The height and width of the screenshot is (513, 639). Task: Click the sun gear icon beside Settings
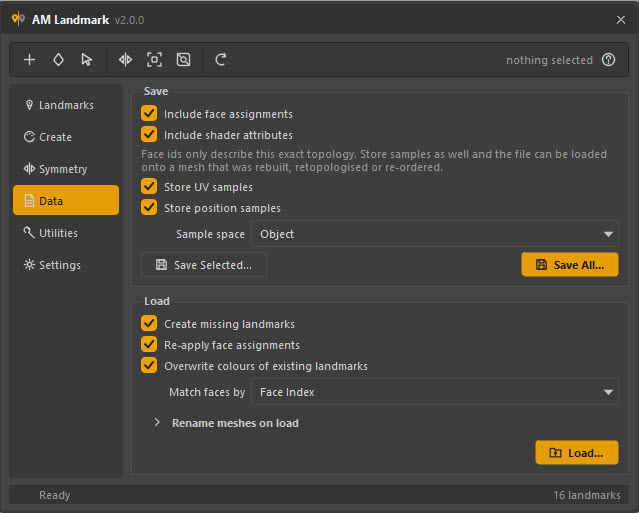(29, 265)
